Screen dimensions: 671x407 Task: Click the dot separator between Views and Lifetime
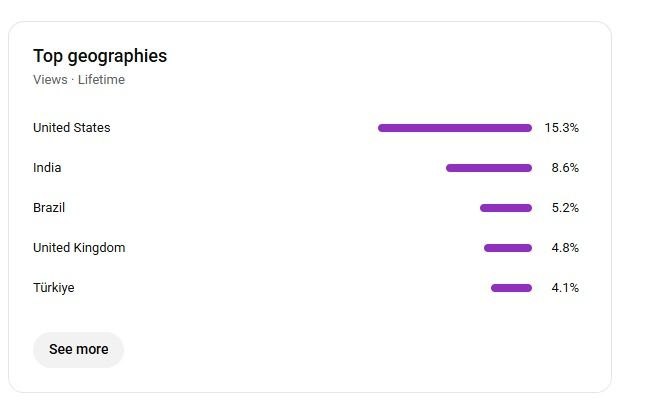tap(73, 80)
